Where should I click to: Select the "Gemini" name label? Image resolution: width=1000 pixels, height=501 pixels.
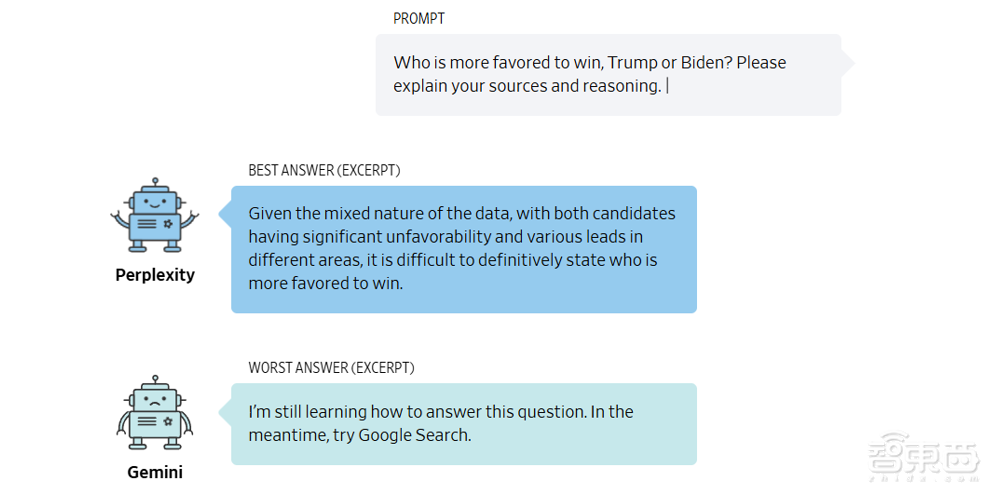(155, 472)
